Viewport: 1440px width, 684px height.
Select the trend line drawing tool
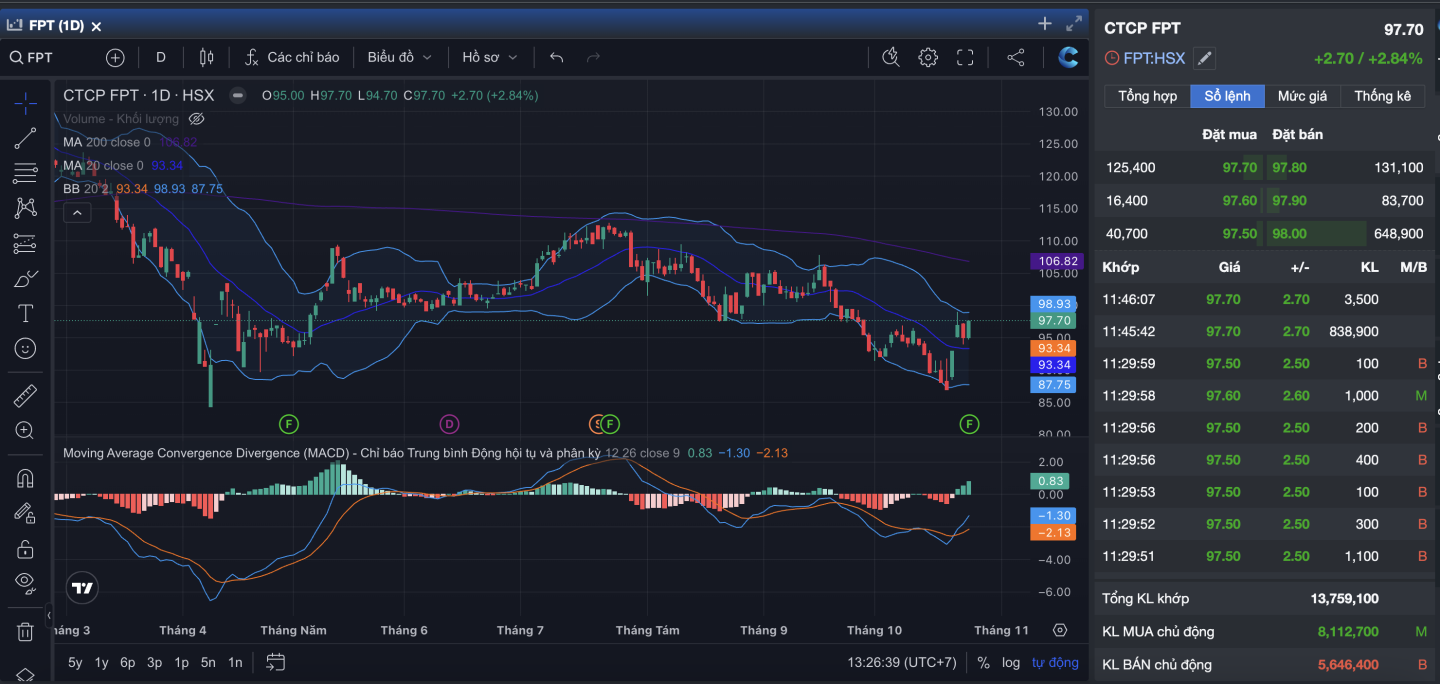[25, 139]
